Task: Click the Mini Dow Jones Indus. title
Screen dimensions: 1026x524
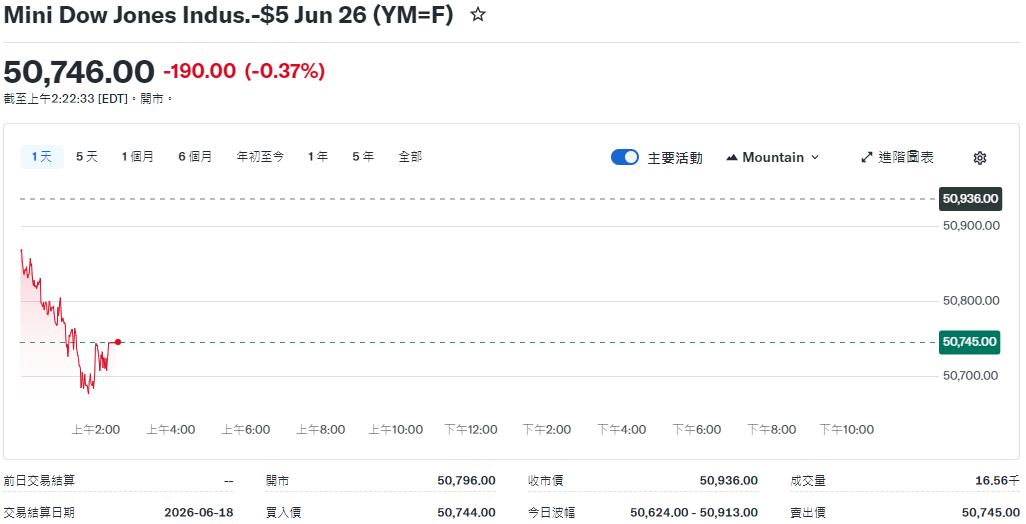Action: coord(228,14)
